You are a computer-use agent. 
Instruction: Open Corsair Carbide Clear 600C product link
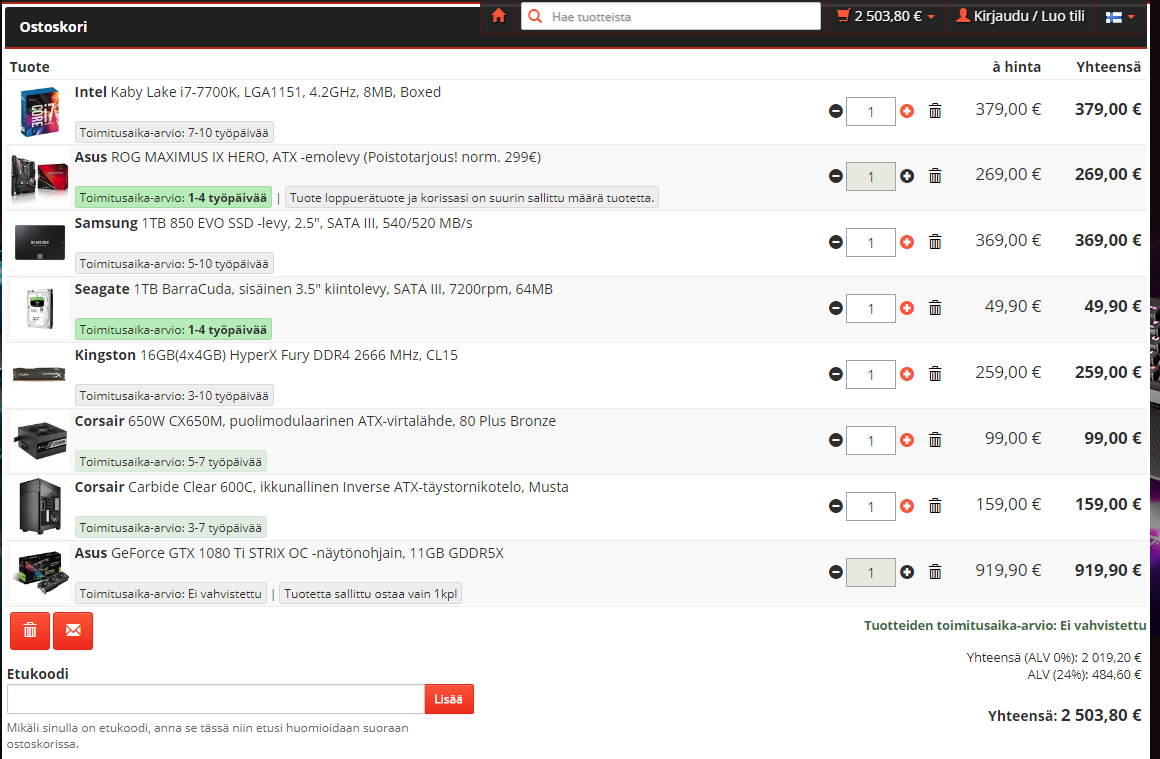322,487
